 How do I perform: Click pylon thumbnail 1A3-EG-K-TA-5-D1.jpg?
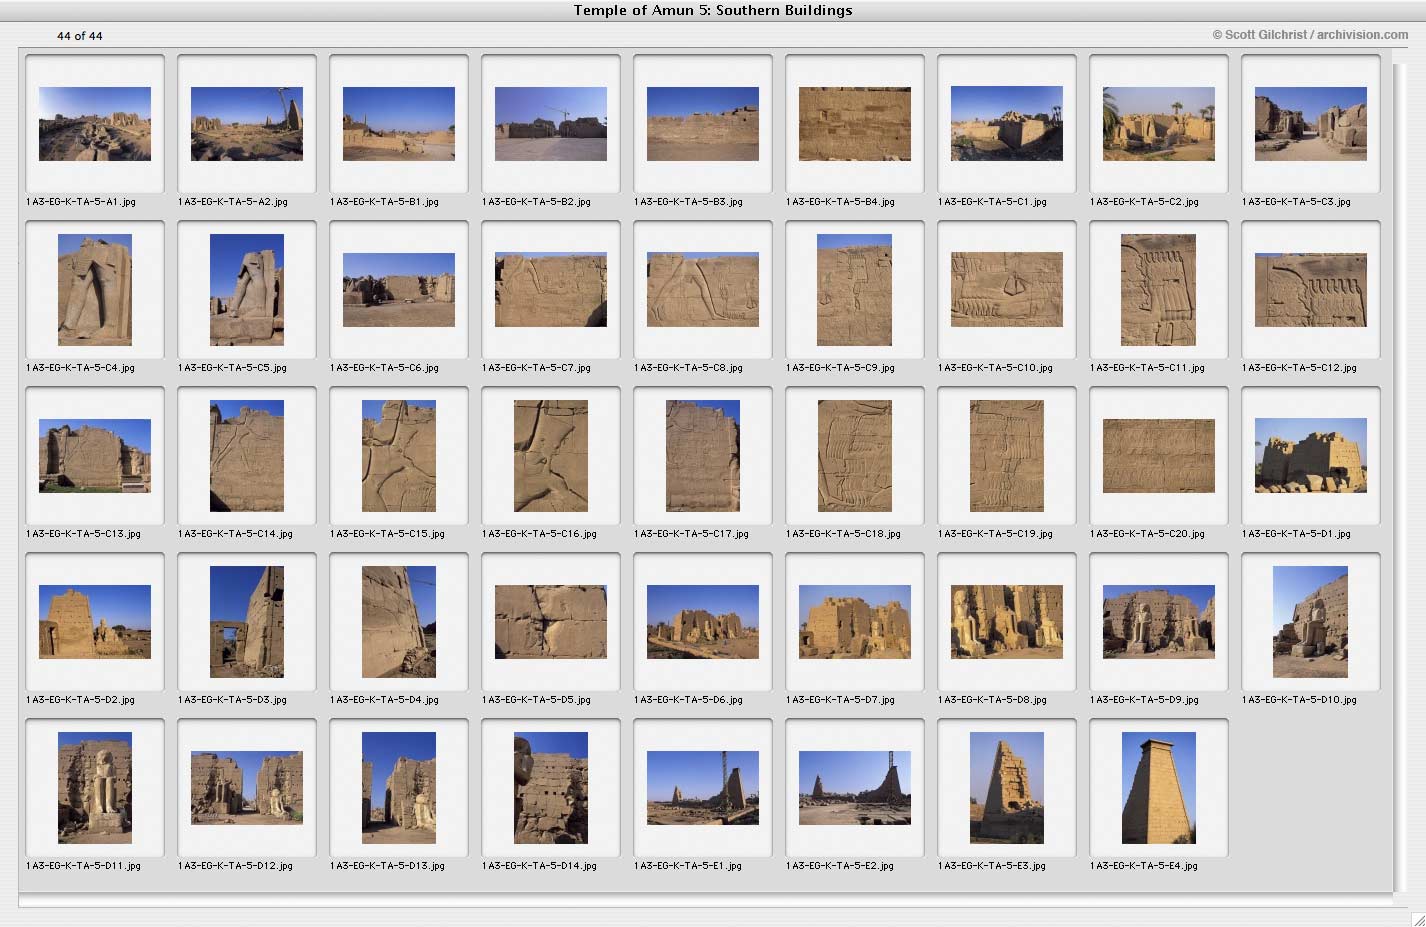(1311, 456)
